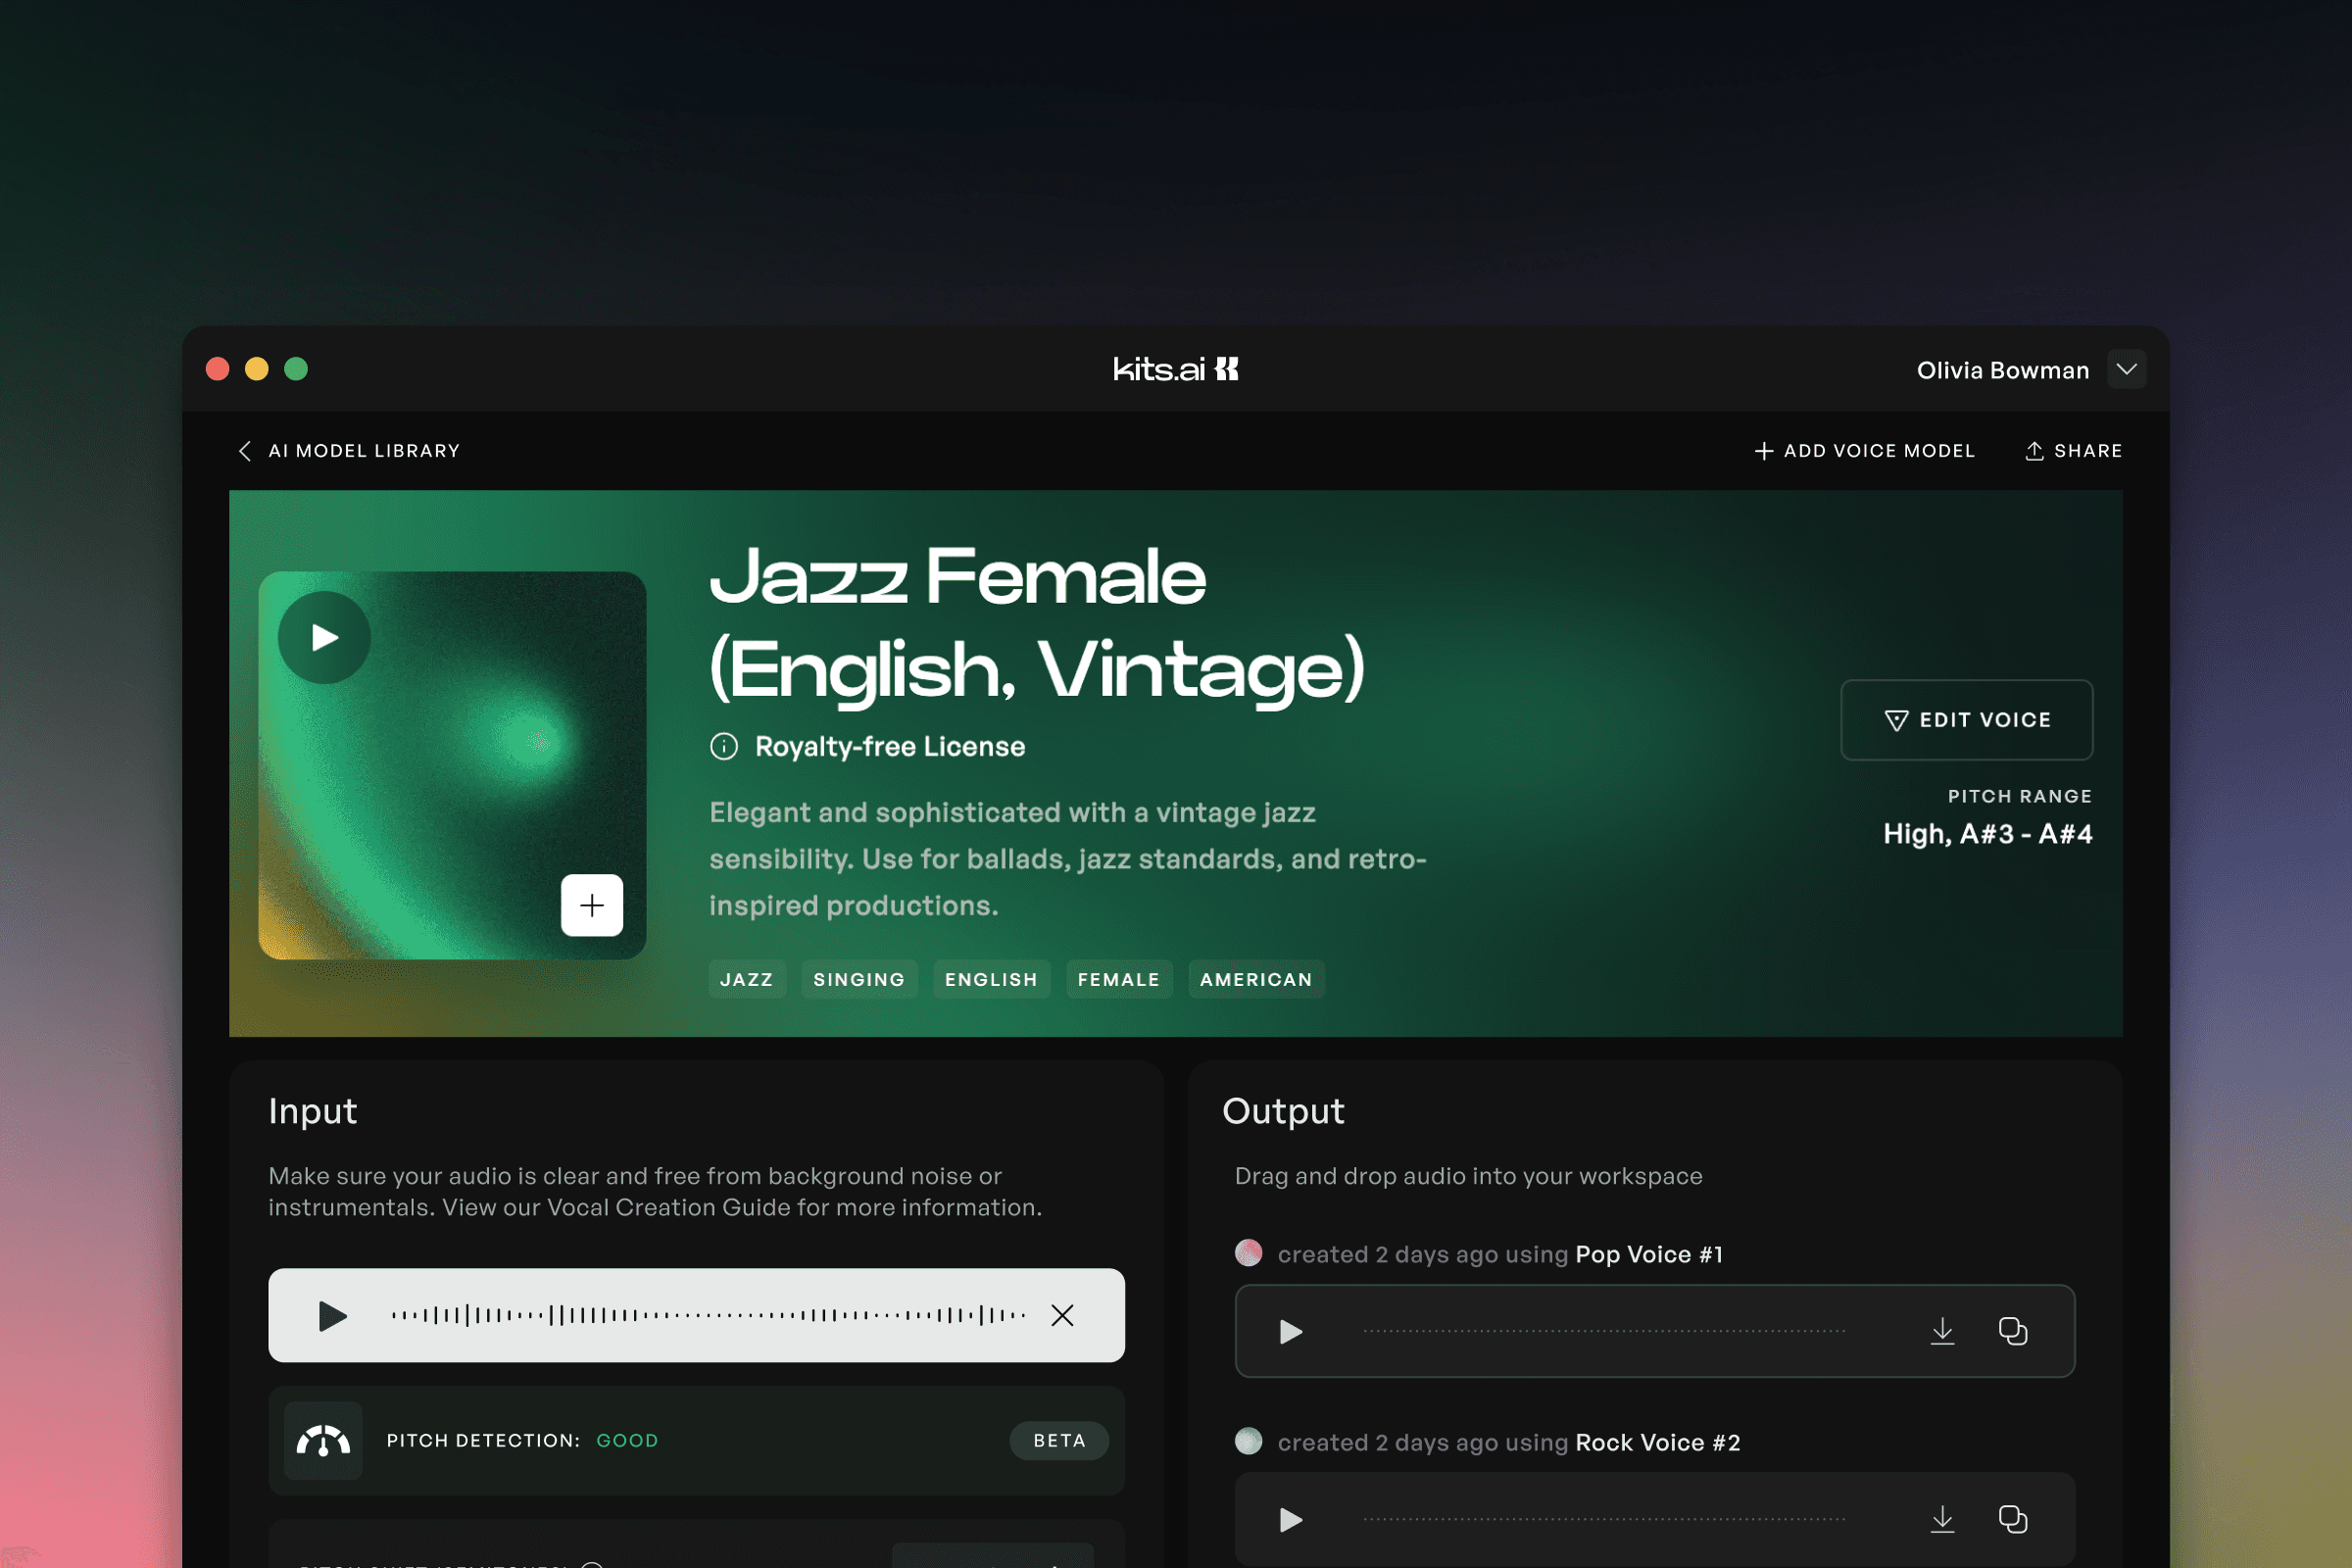Click the pitch range value High, A#3 - A#4

point(1988,833)
